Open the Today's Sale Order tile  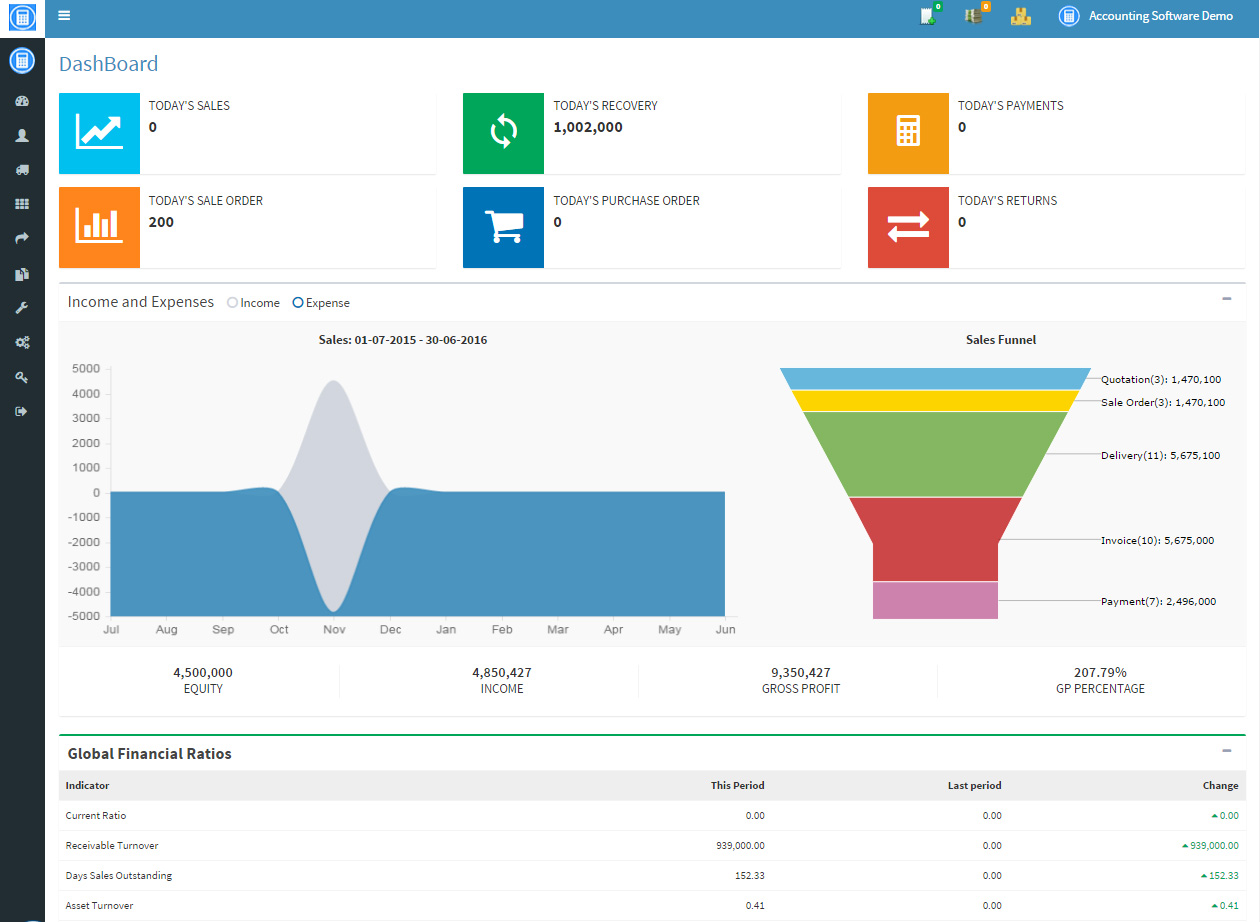pyautogui.click(x=247, y=228)
